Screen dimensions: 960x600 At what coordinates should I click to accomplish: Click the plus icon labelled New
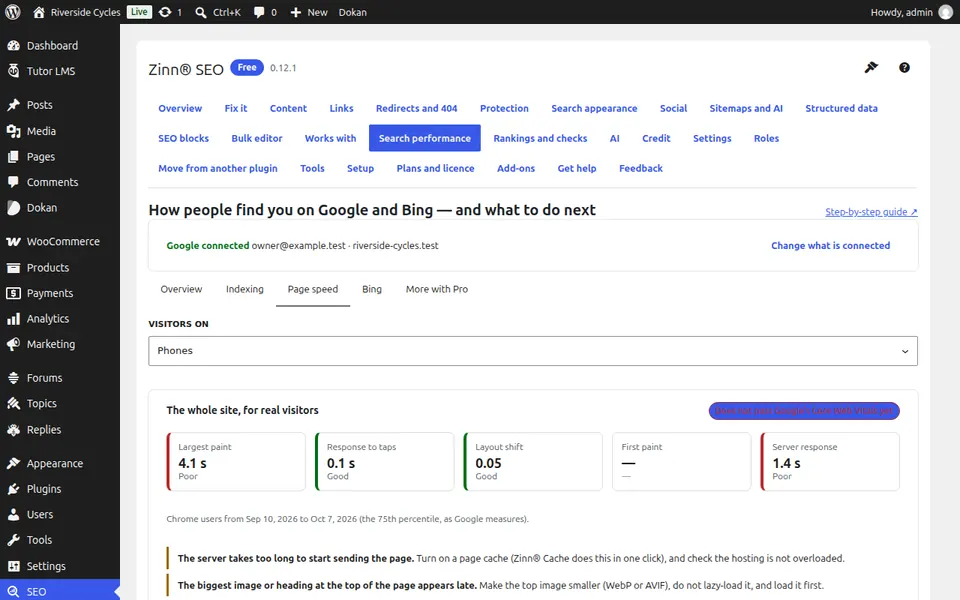pos(296,12)
